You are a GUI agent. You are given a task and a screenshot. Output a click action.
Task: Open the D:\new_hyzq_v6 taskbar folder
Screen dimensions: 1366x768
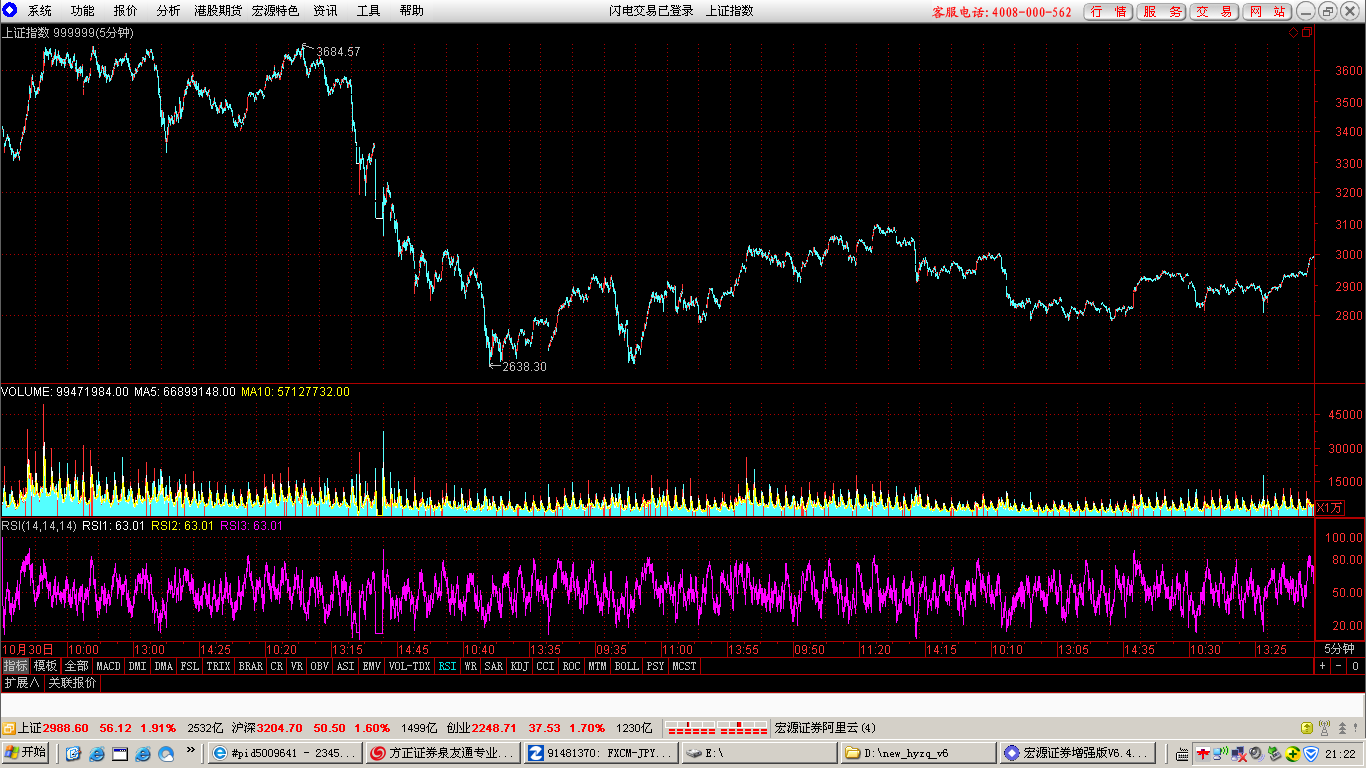tap(918, 753)
